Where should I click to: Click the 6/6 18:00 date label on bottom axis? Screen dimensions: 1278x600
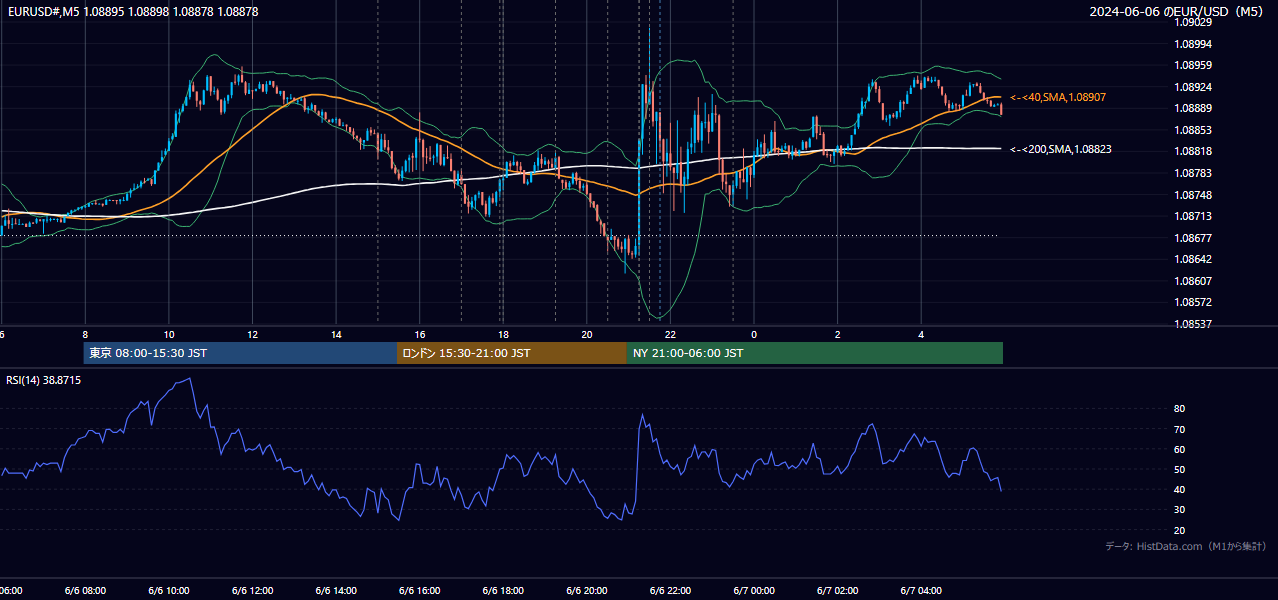(x=504, y=591)
